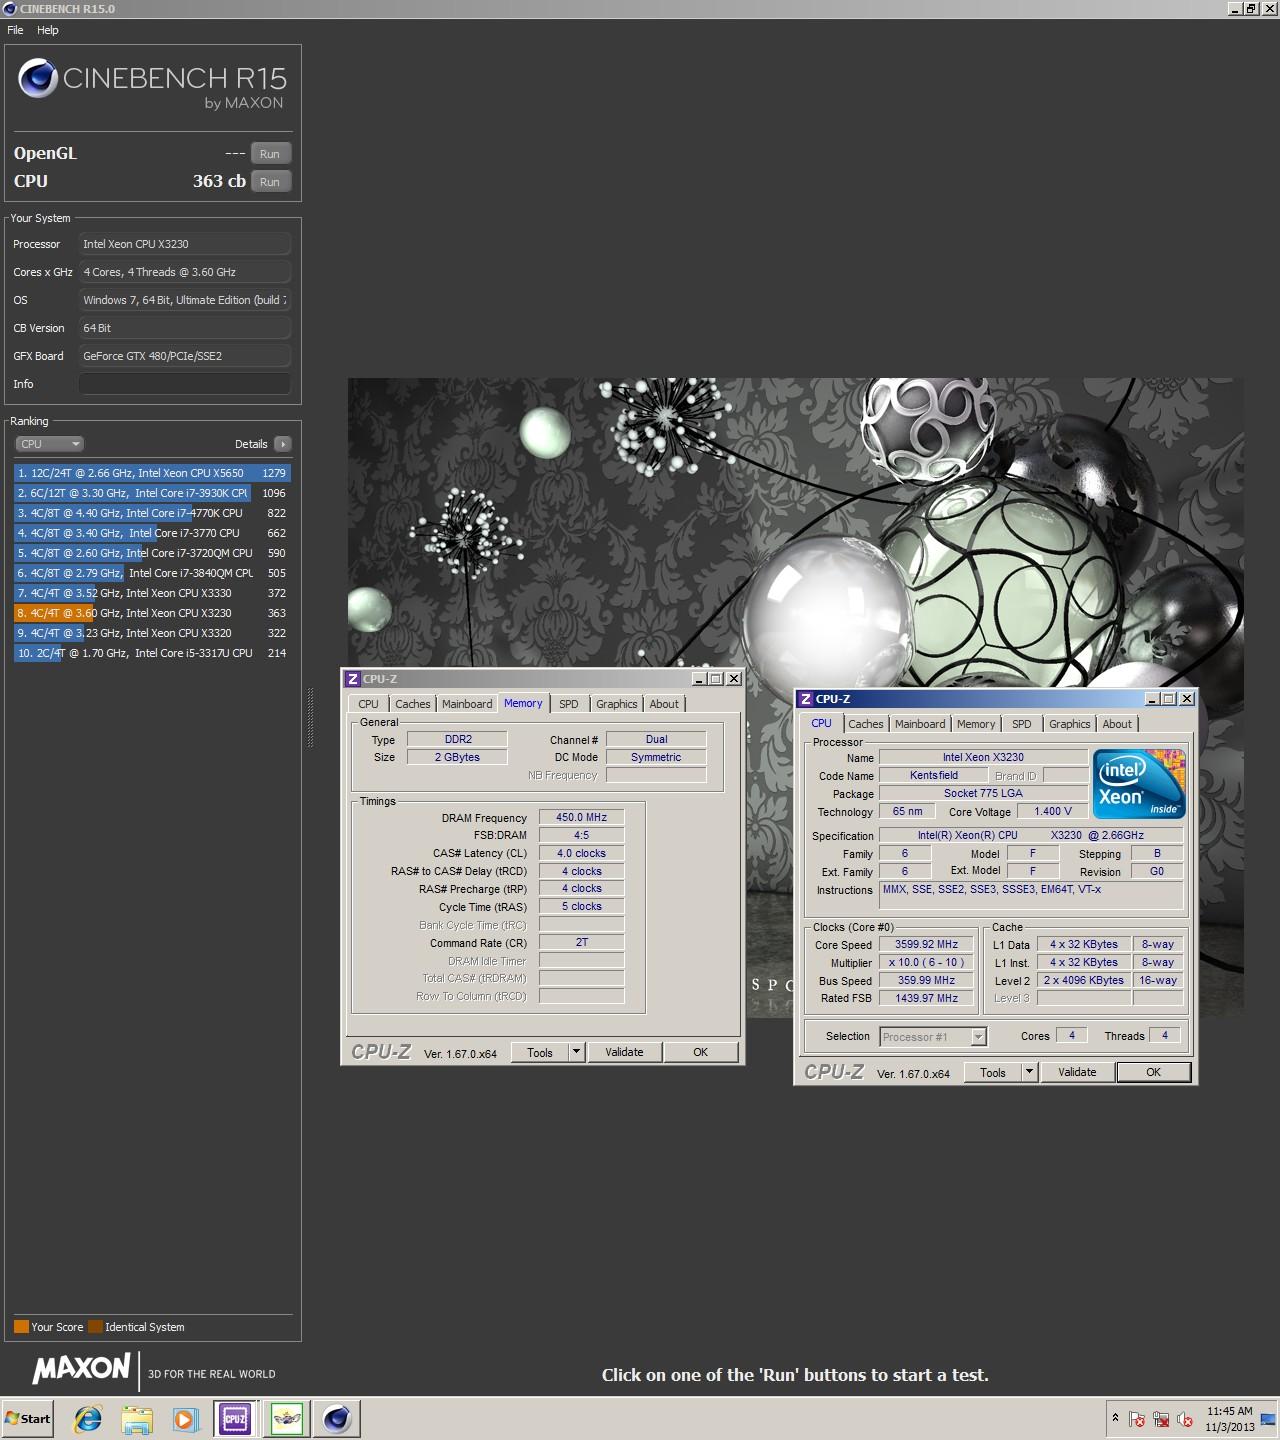Run the CPU benchmark
The image size is (1280, 1440).
pos(270,182)
